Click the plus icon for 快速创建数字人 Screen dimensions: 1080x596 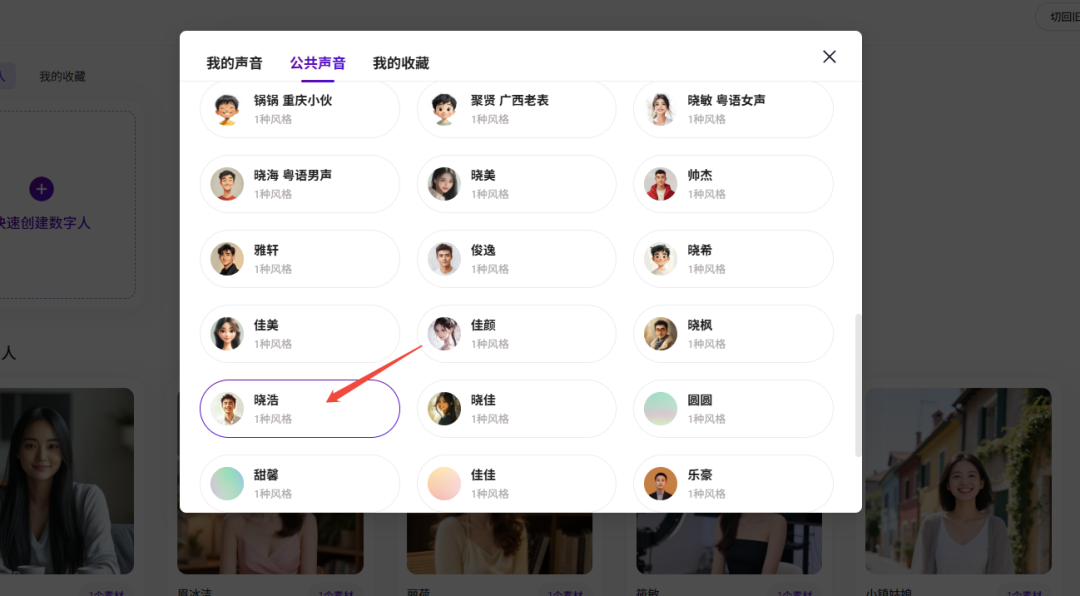pos(41,189)
